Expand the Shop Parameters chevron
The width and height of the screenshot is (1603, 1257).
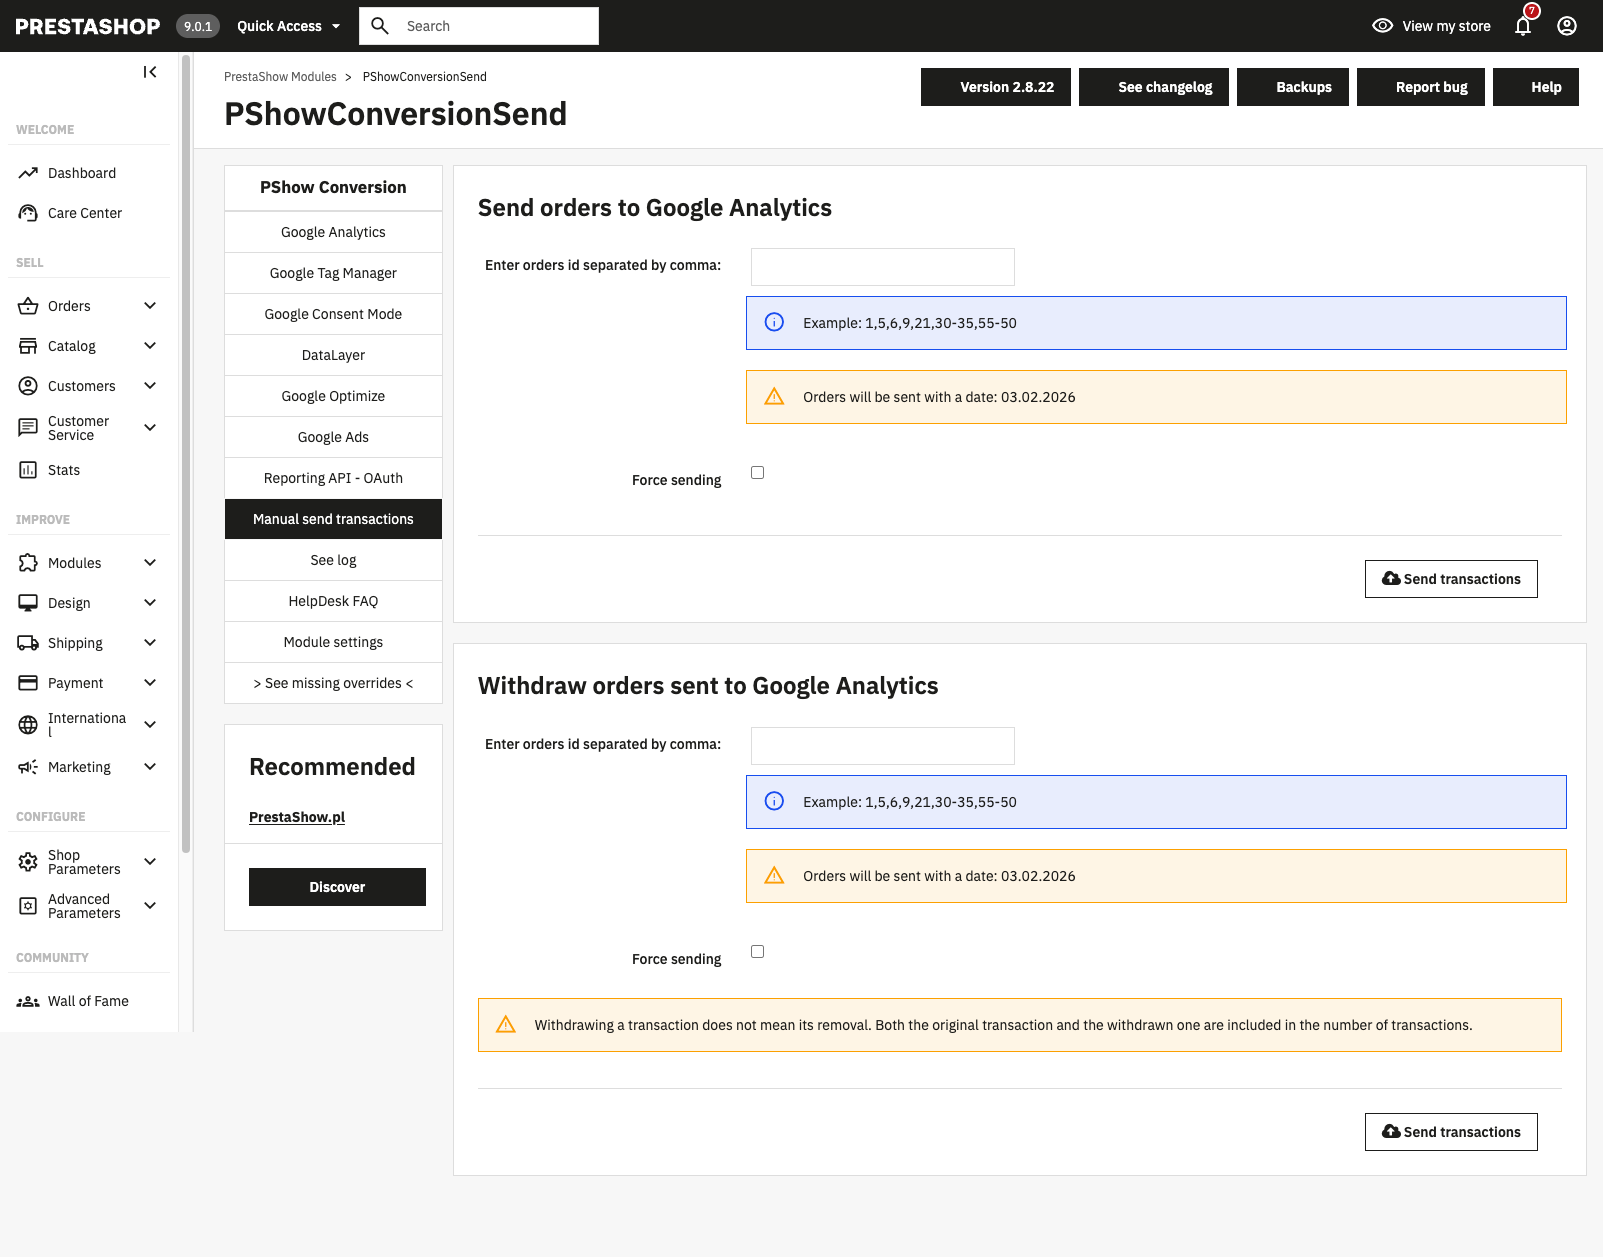pos(150,862)
